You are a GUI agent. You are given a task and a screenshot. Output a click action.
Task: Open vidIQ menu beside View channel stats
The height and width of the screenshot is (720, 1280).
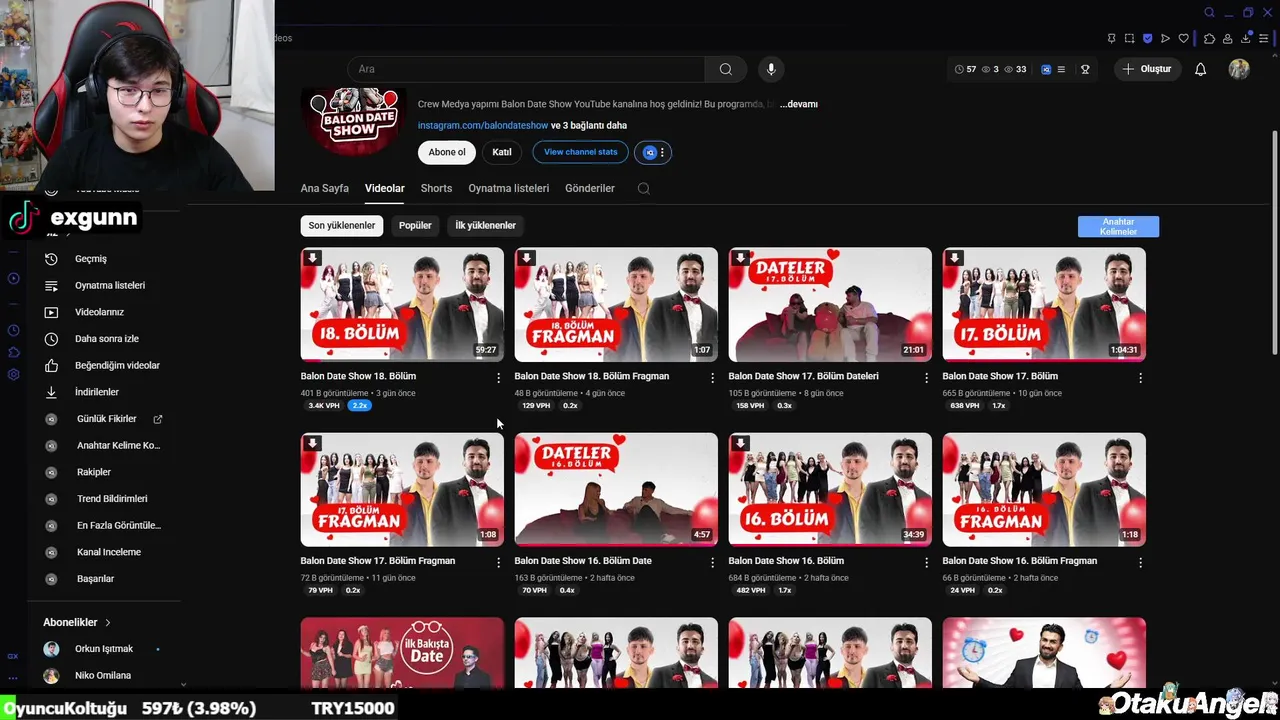[x=653, y=152]
